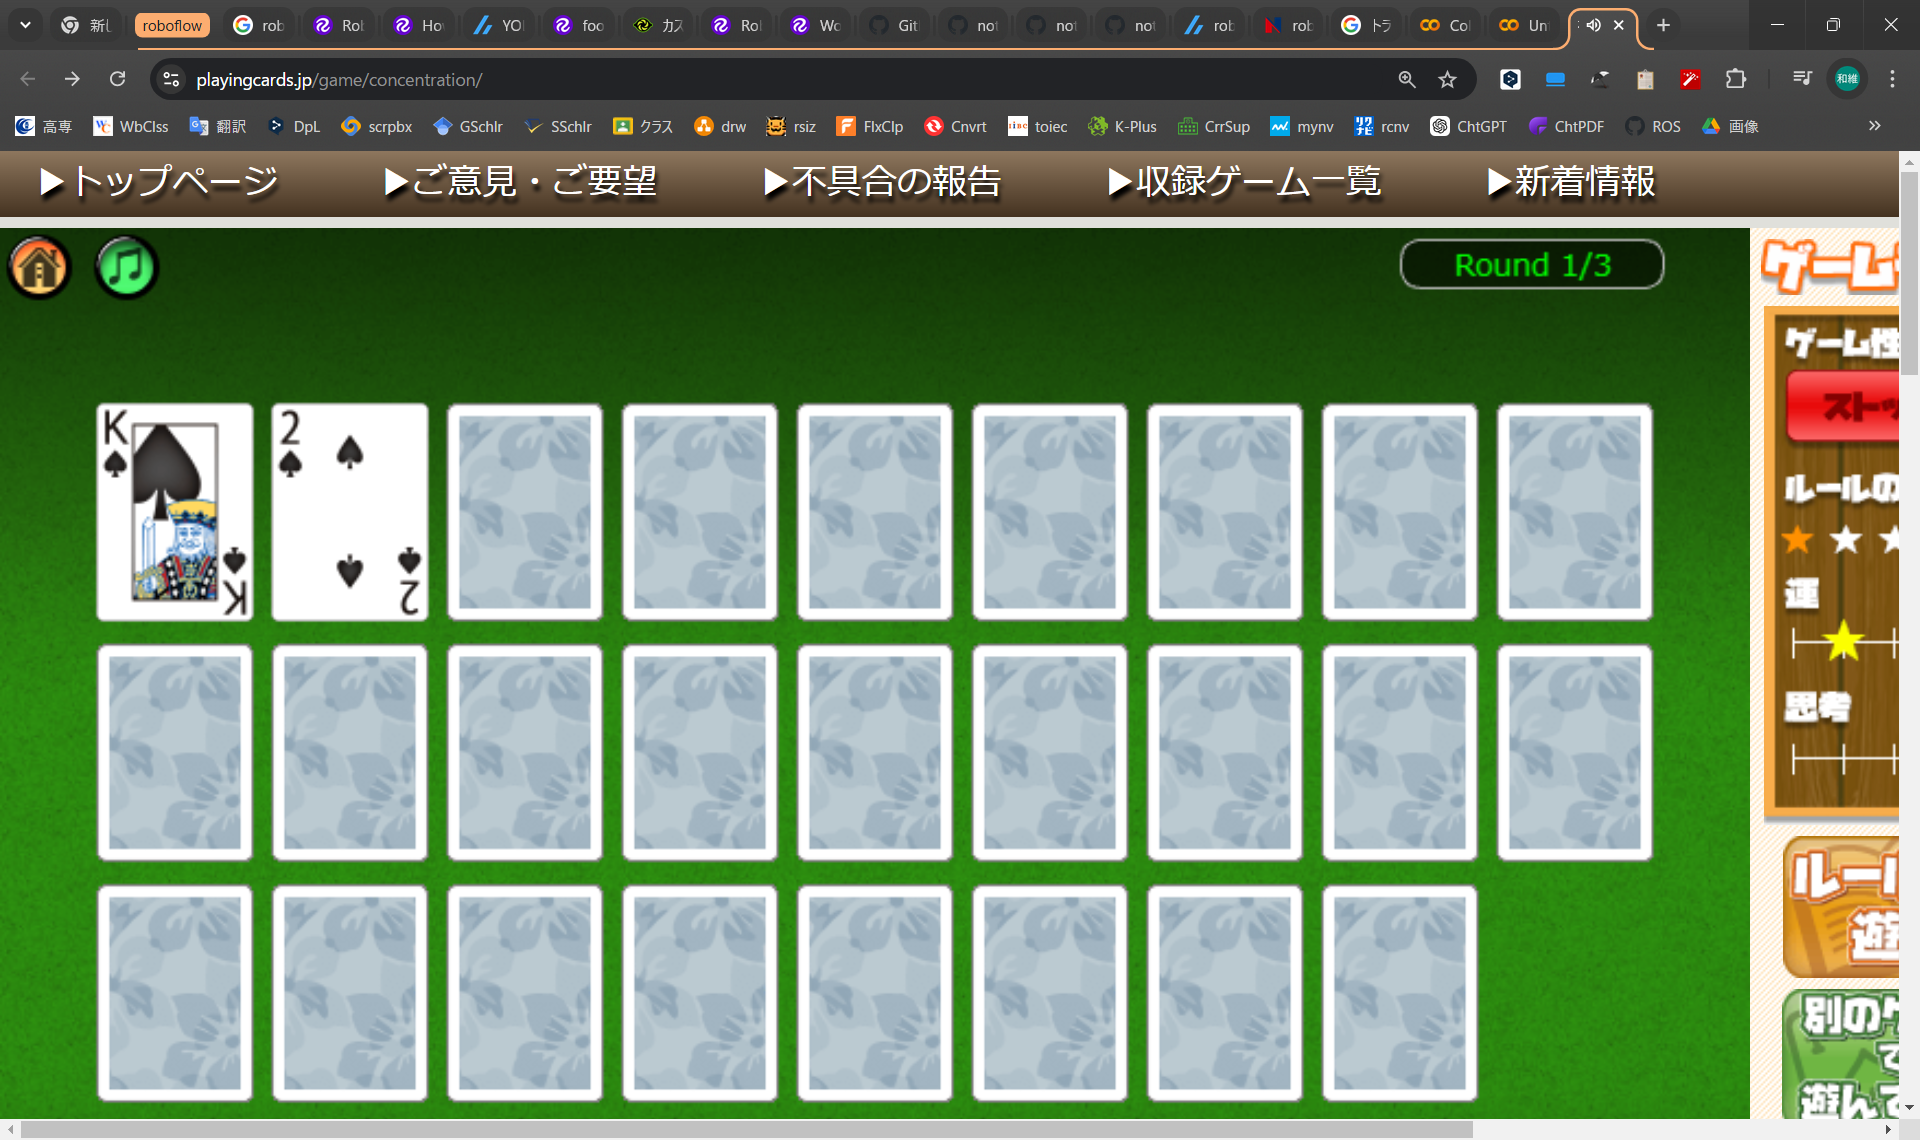Image resolution: width=1920 pixels, height=1140 pixels.
Task: Select the 2 of spades card
Action: pos(350,512)
